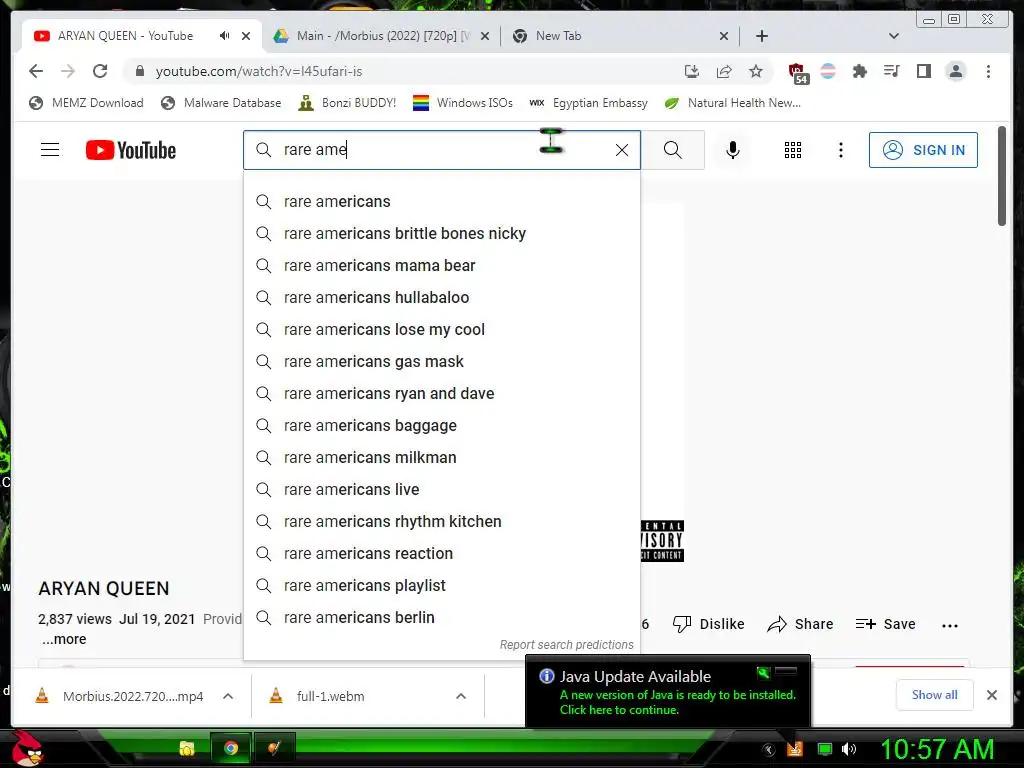Open the Windows ISOs bookmark
This screenshot has width=1024, height=768.
462,103
